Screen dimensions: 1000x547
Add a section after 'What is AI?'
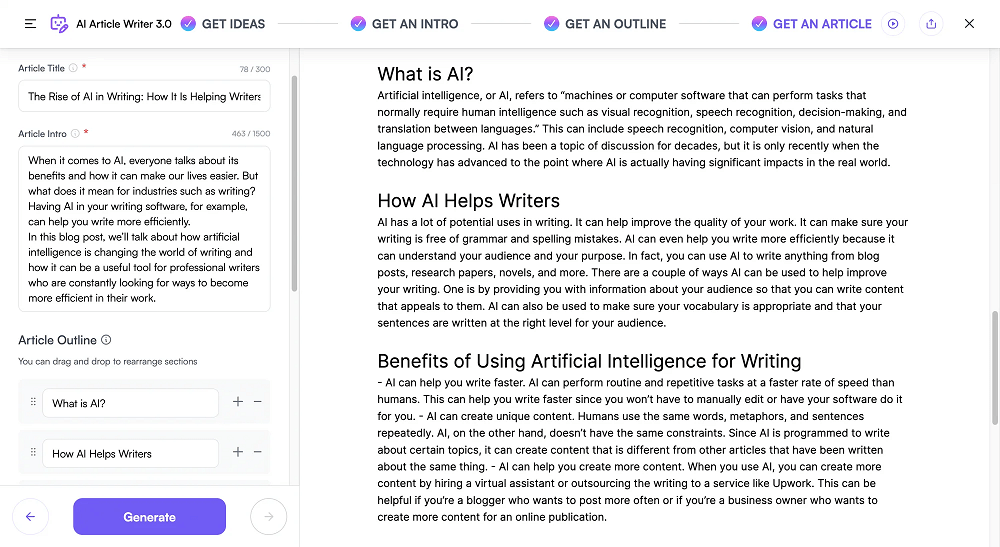coord(238,402)
